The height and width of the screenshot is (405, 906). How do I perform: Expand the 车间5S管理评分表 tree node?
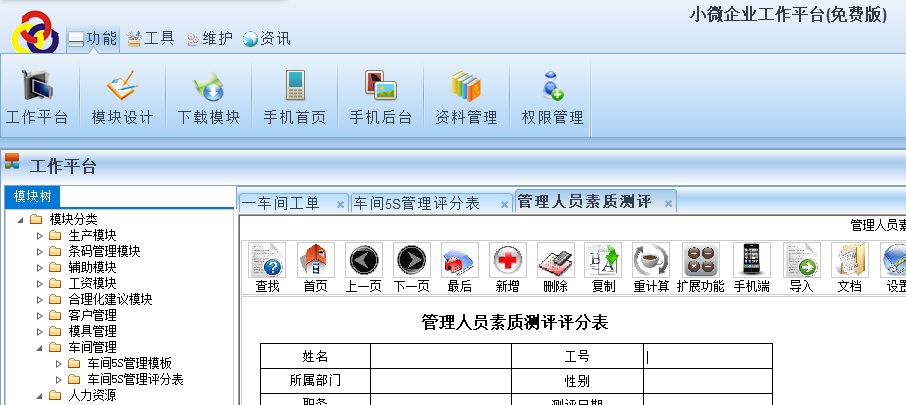point(58,380)
